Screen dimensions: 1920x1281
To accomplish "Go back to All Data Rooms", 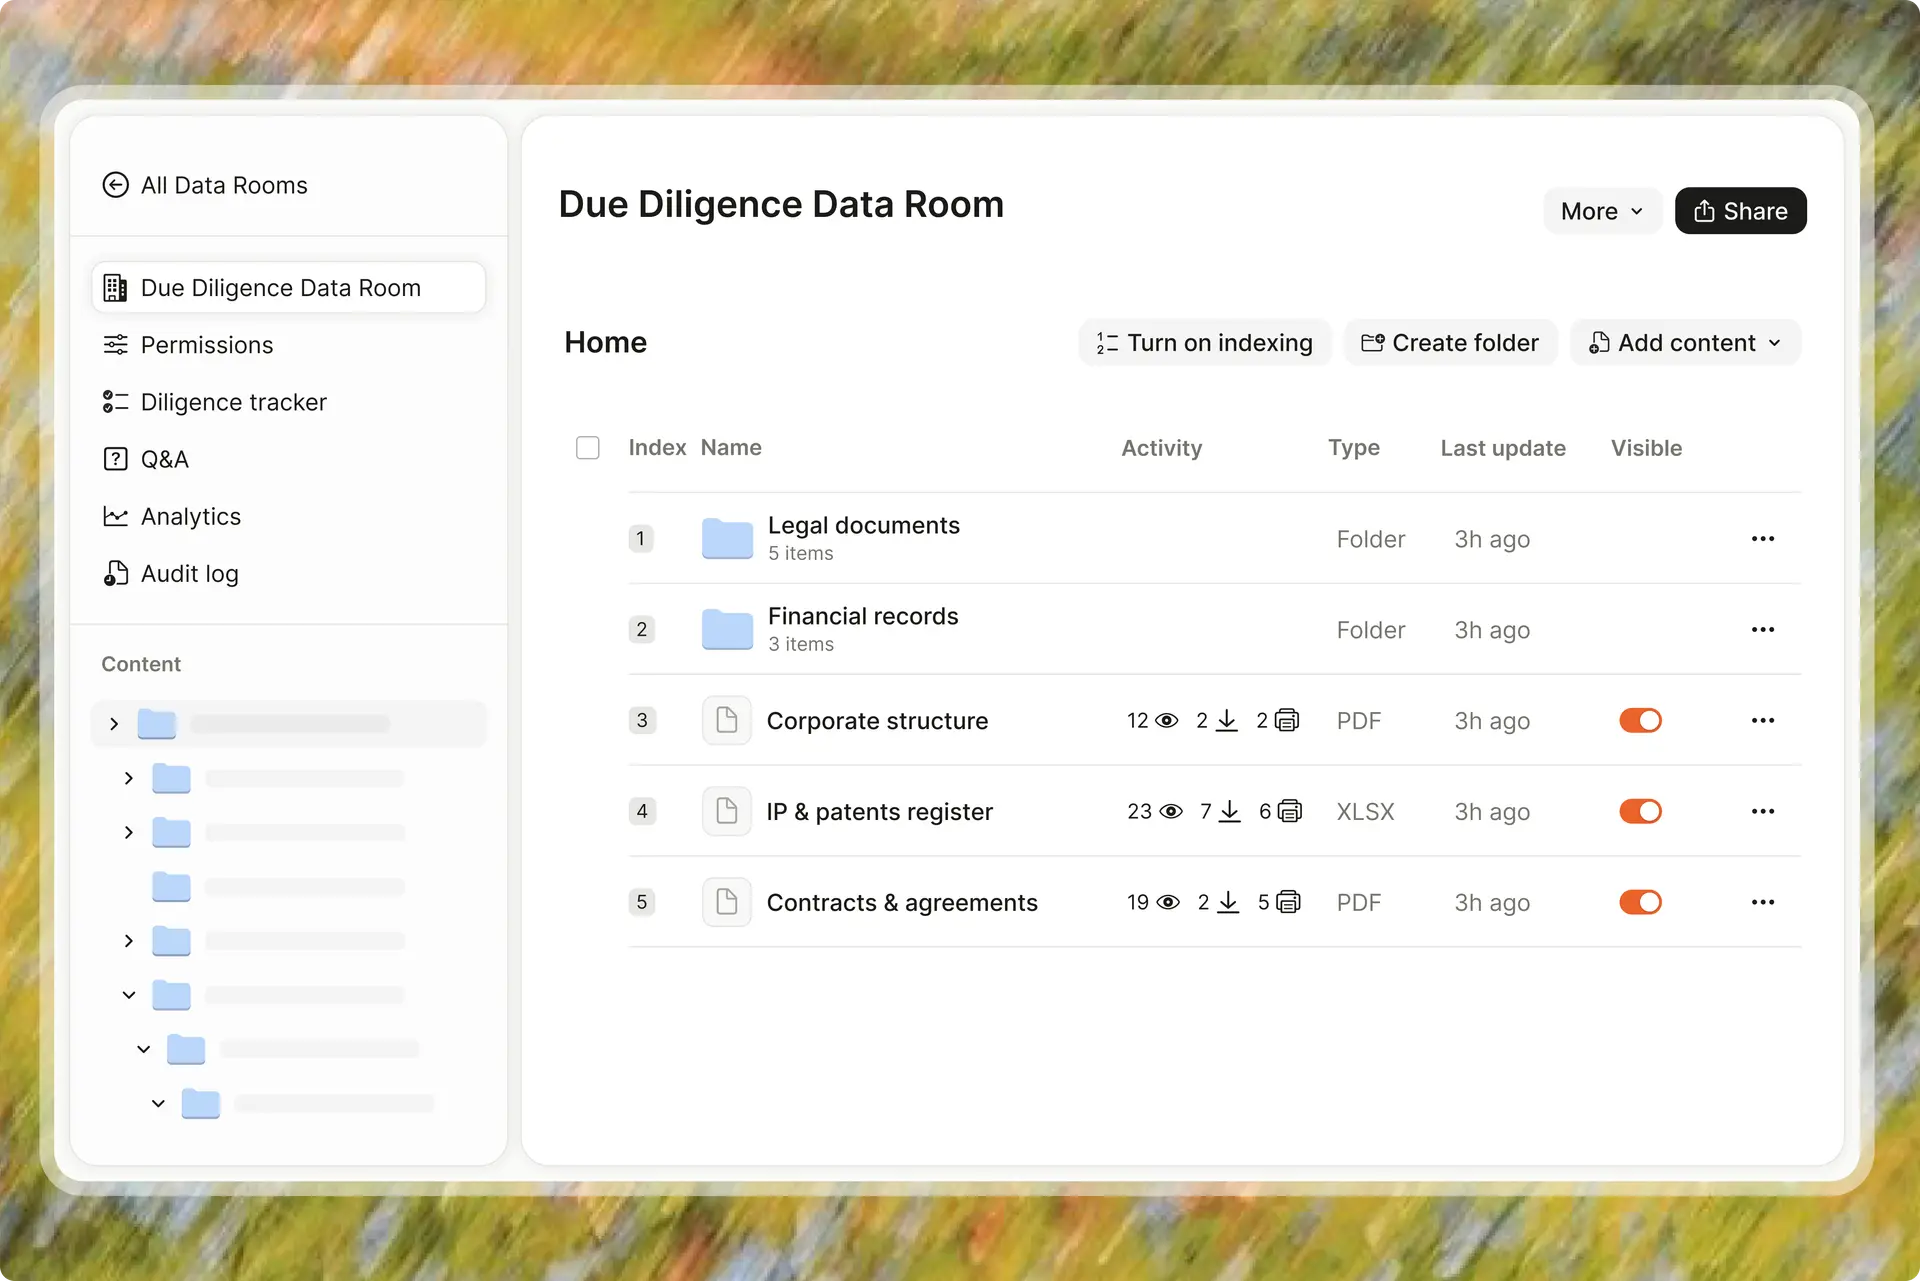I will pos(205,185).
